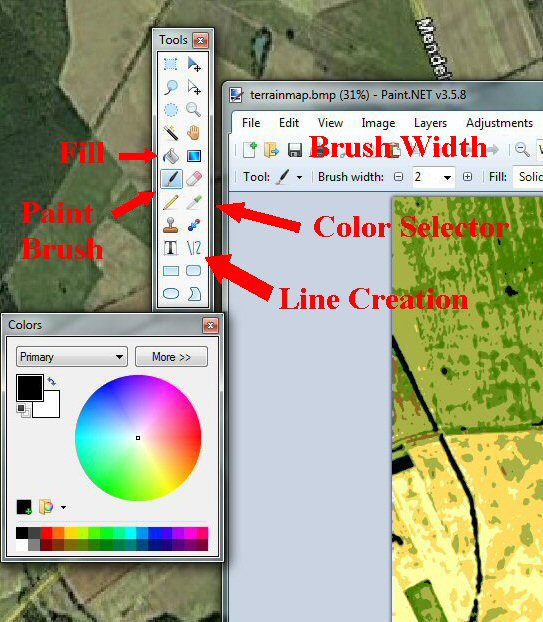Viewport: 543px width, 622px height.
Task: Select the Line/Curve tool
Action: (x=194, y=248)
